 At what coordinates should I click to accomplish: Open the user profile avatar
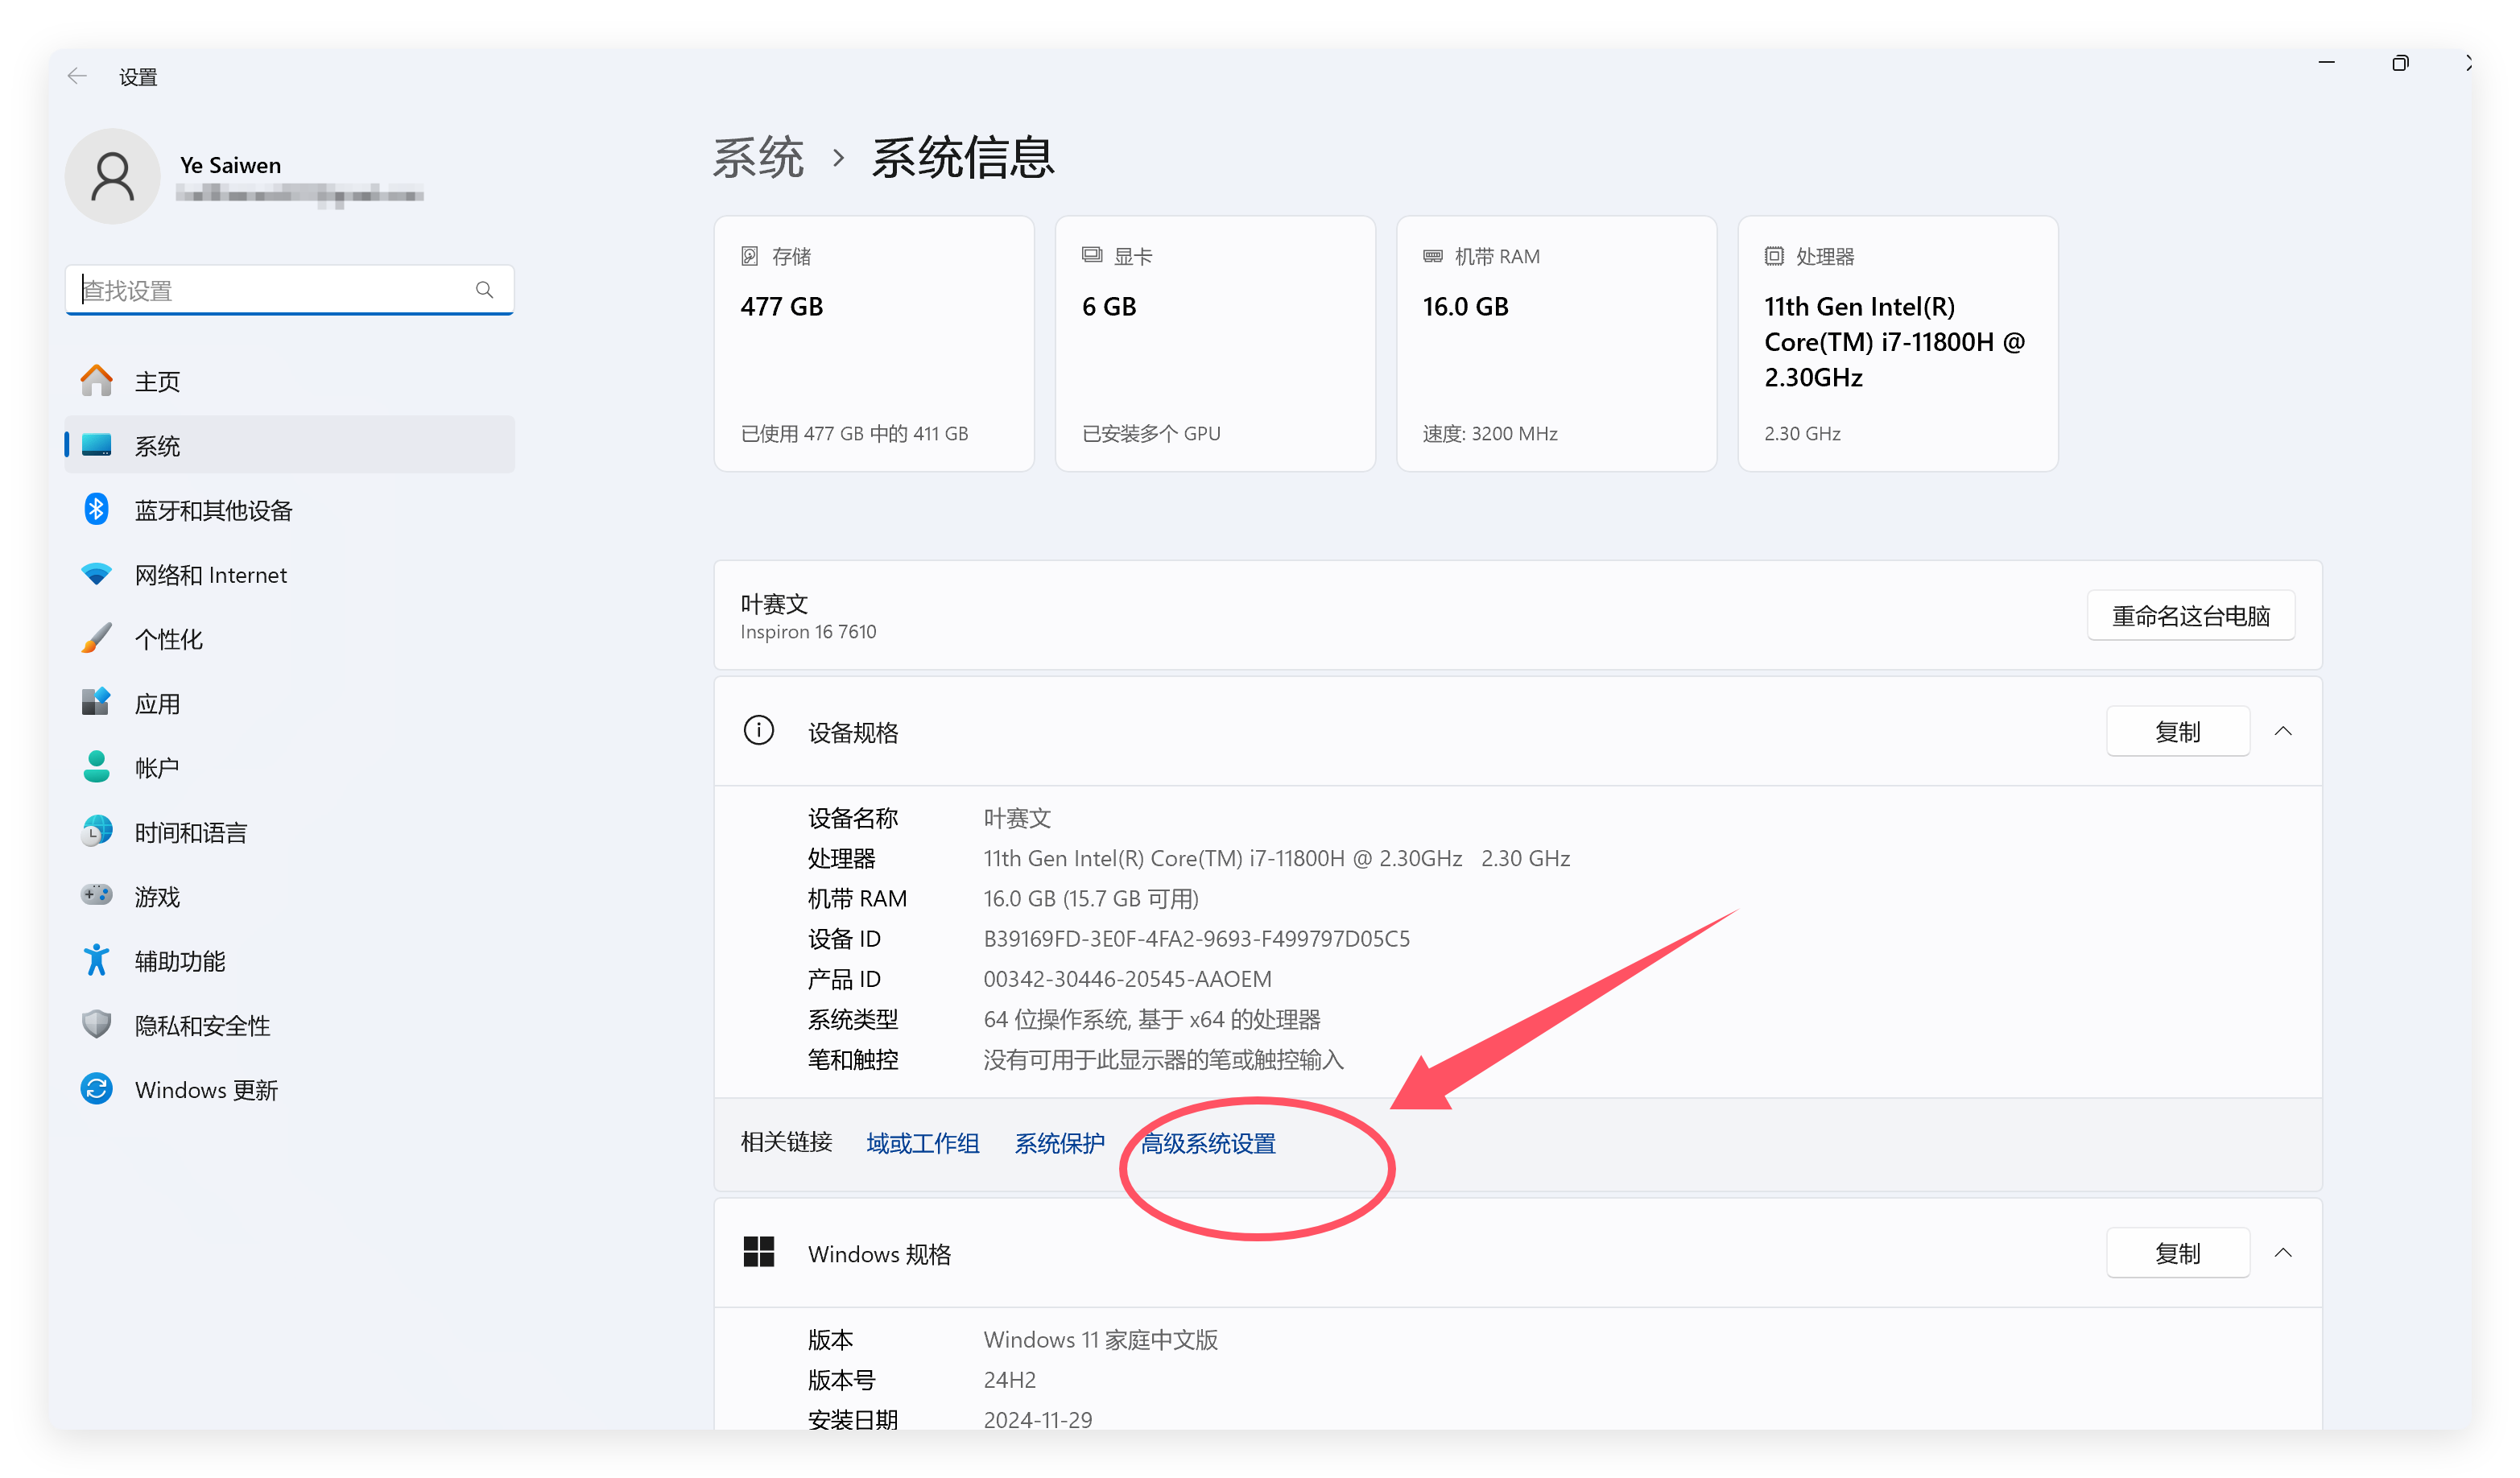pos(113,176)
